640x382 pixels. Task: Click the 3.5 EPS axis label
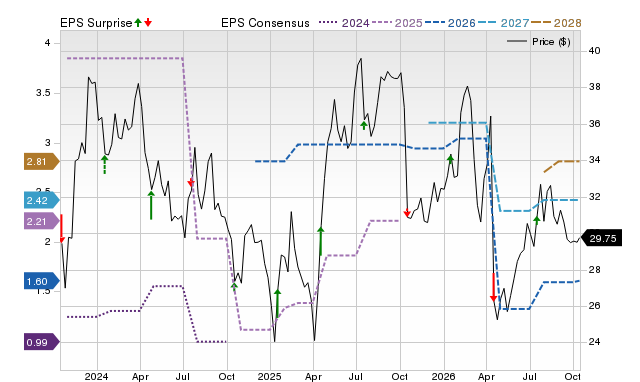43,93
